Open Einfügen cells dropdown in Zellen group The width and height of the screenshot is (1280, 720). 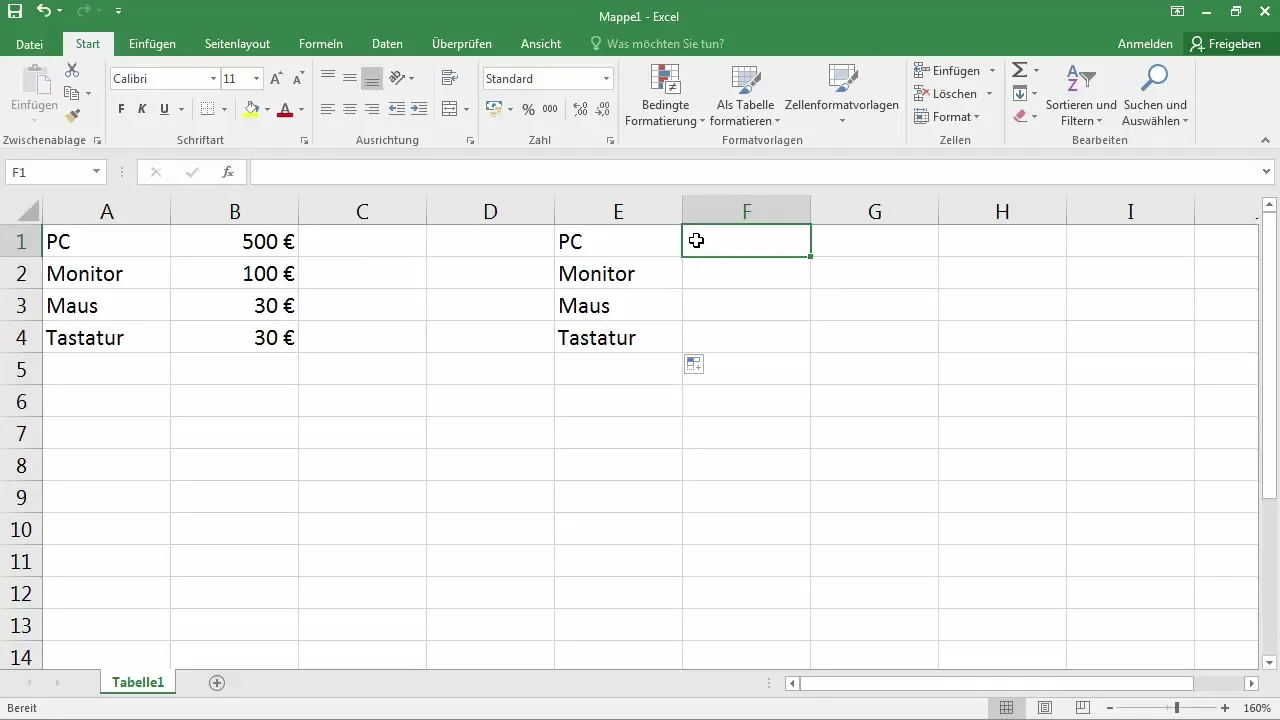(992, 71)
